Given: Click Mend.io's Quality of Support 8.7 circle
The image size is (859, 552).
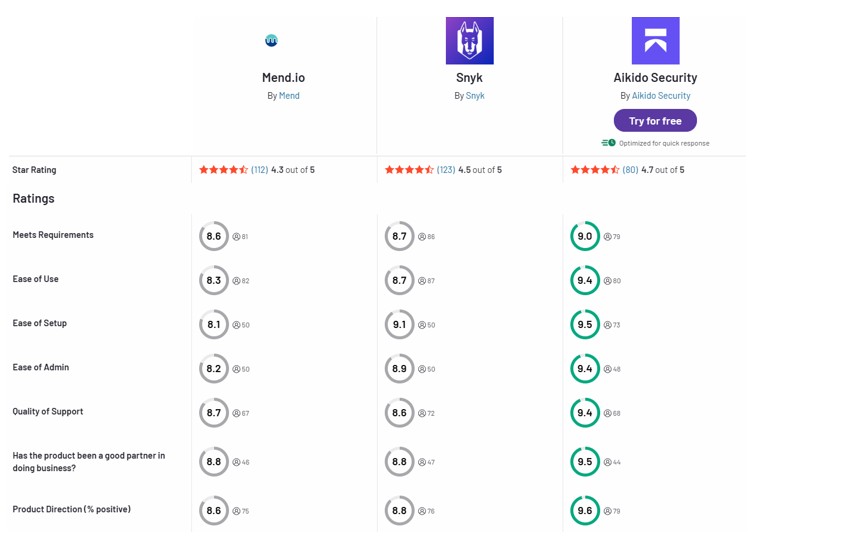Looking at the screenshot, I should (214, 413).
